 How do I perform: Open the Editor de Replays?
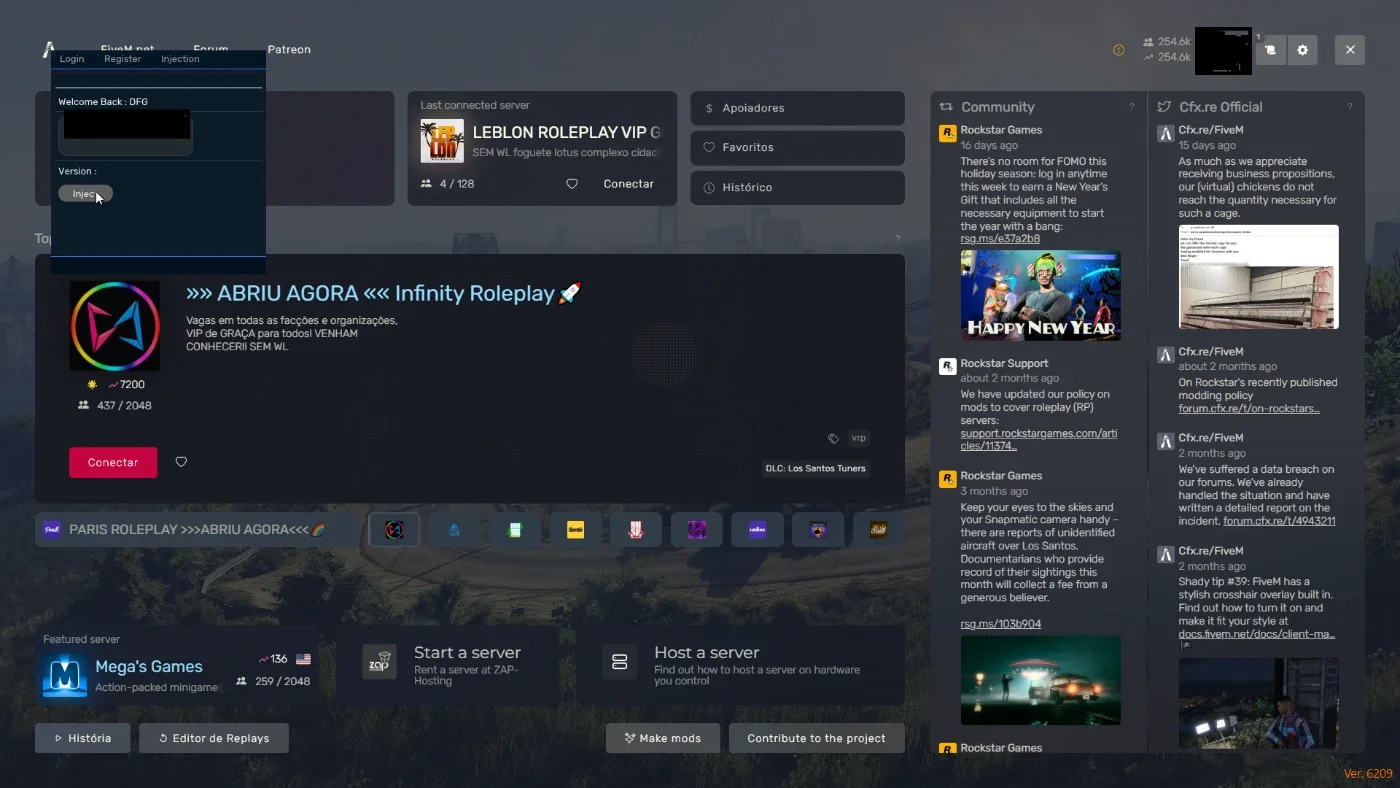pyautogui.click(x=214, y=738)
